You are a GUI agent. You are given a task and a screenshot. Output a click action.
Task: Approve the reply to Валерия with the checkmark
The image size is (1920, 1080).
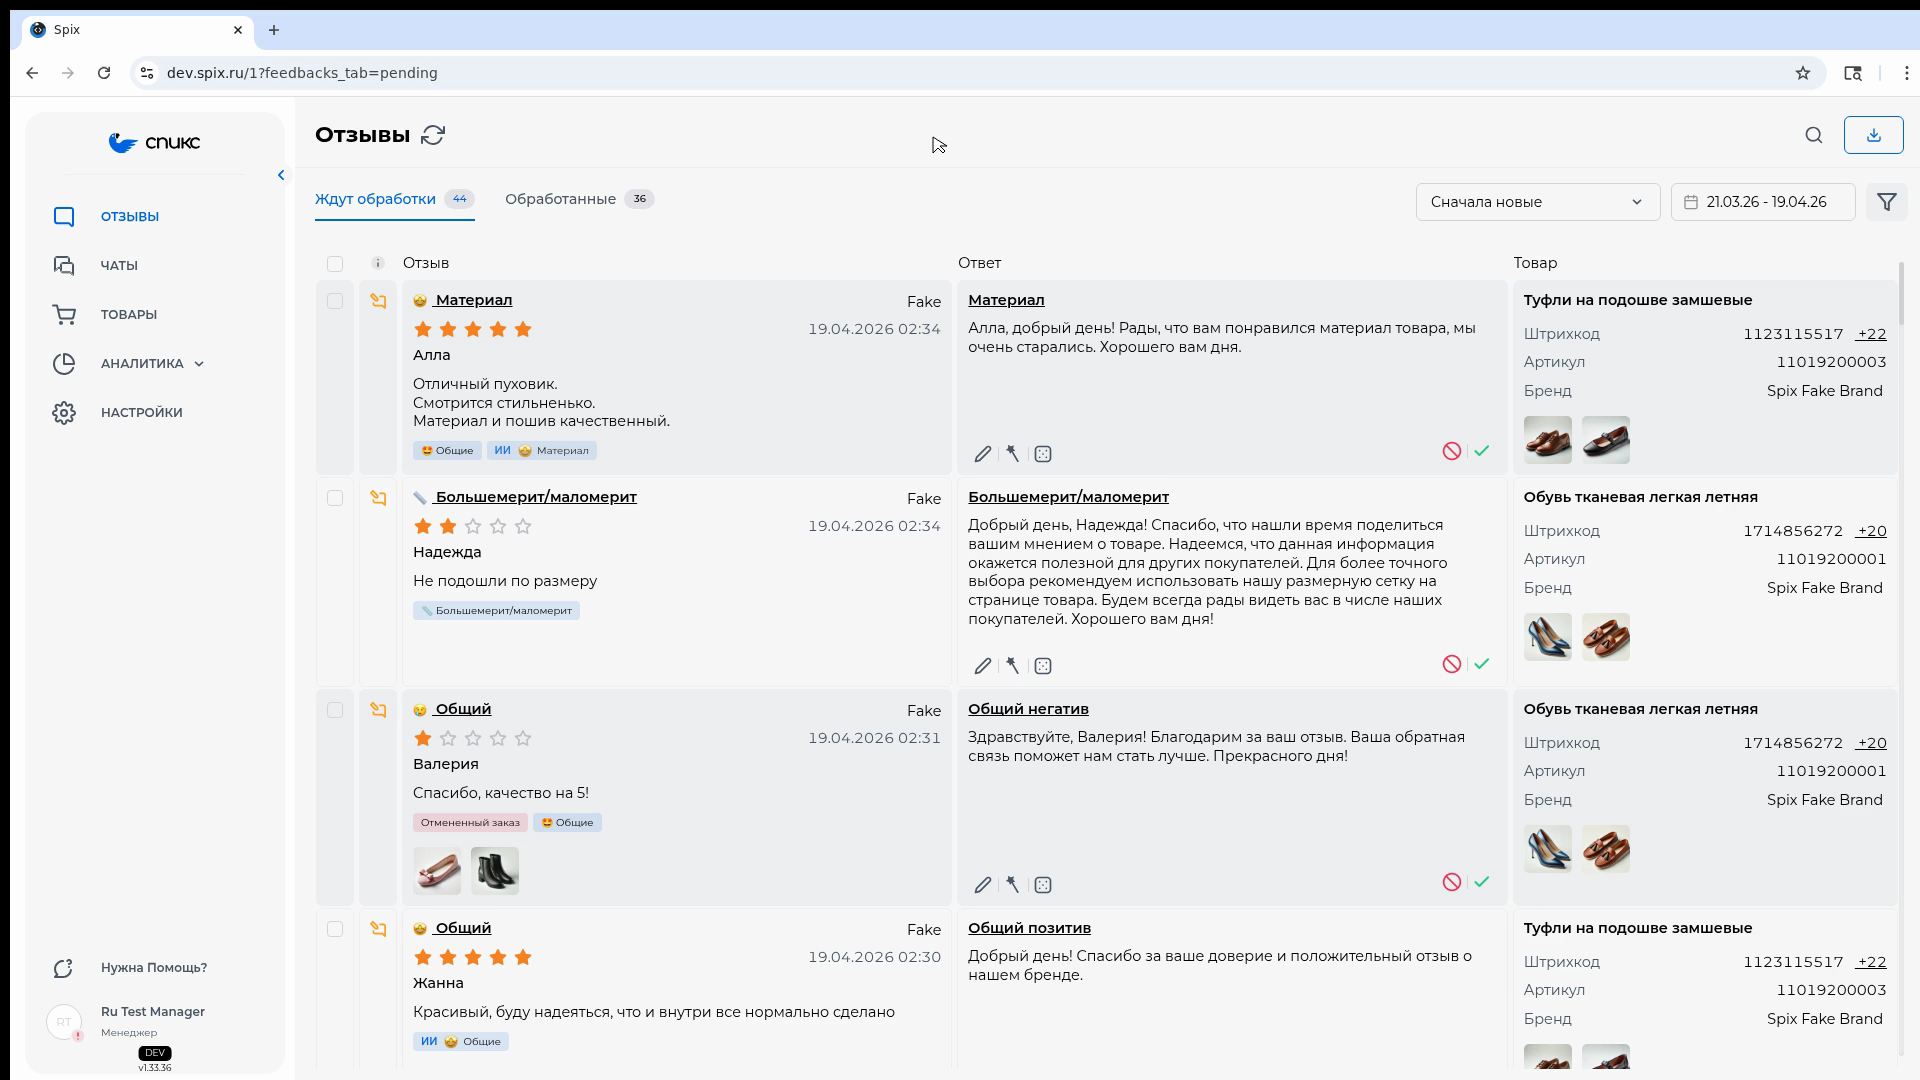(1482, 882)
